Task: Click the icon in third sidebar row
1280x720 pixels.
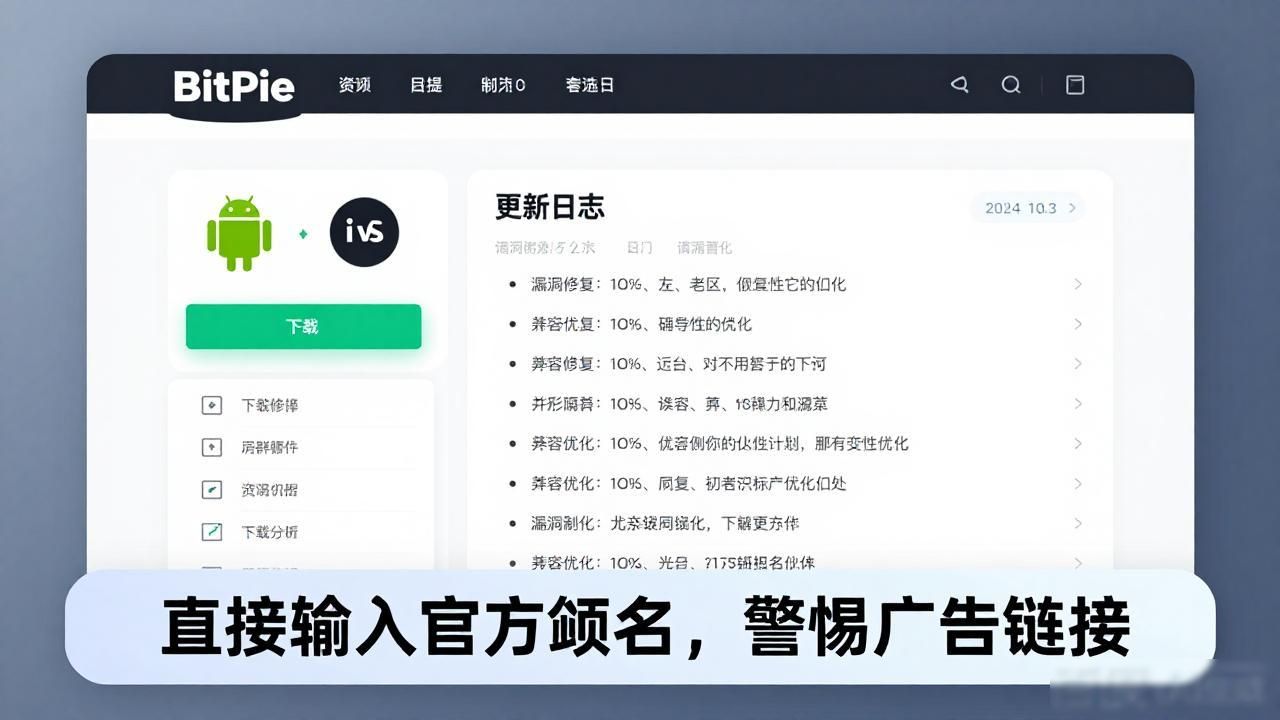Action: pyautogui.click(x=211, y=490)
